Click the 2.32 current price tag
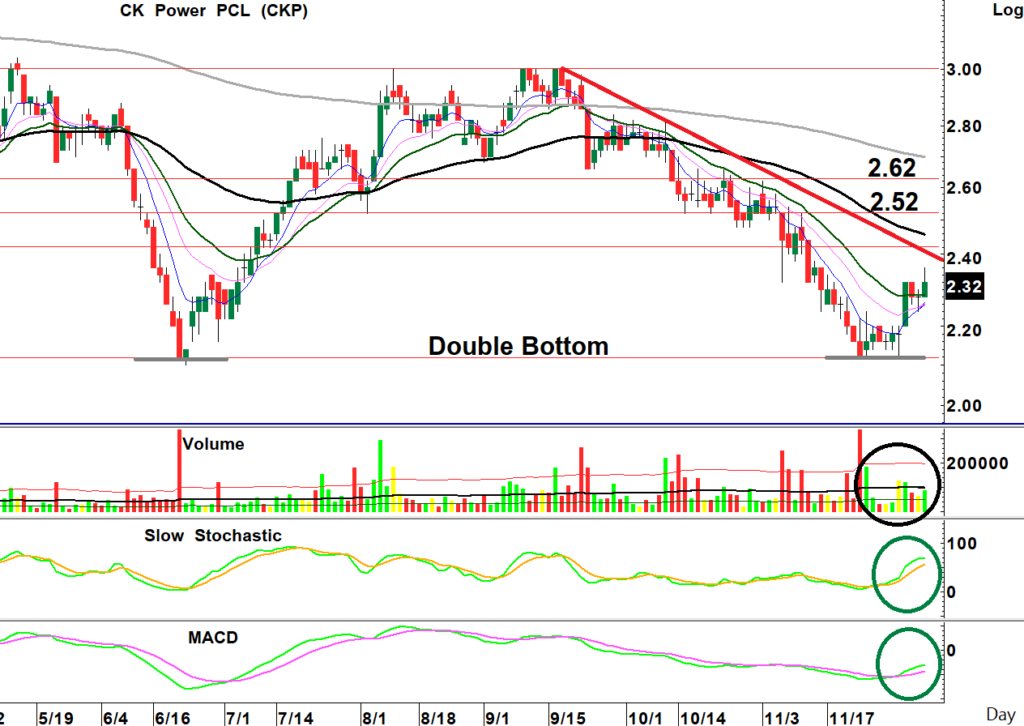 point(964,287)
